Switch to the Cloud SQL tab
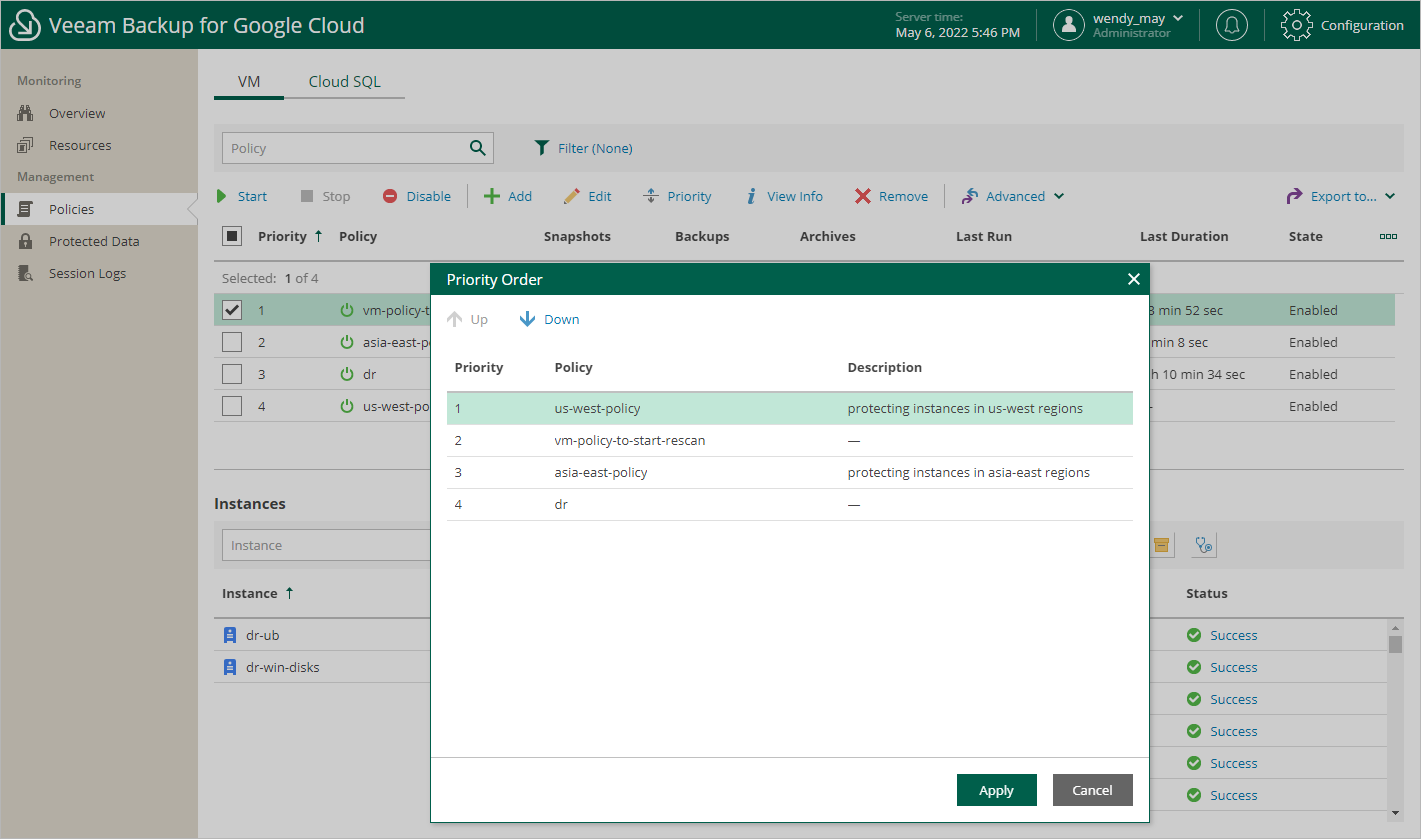 coord(344,82)
